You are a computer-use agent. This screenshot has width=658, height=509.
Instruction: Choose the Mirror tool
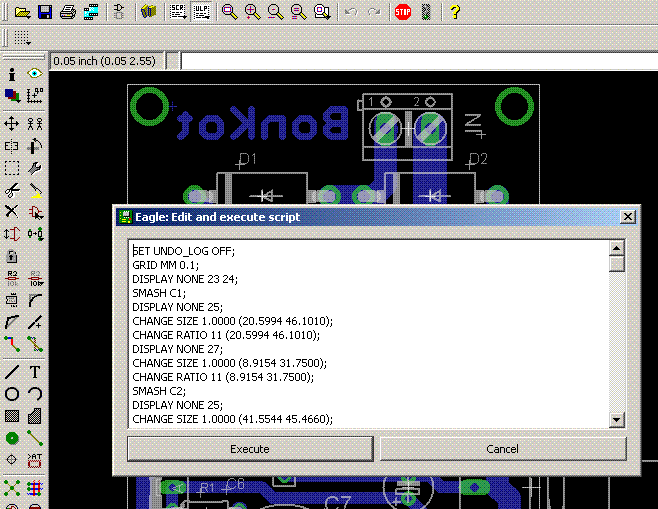11,146
